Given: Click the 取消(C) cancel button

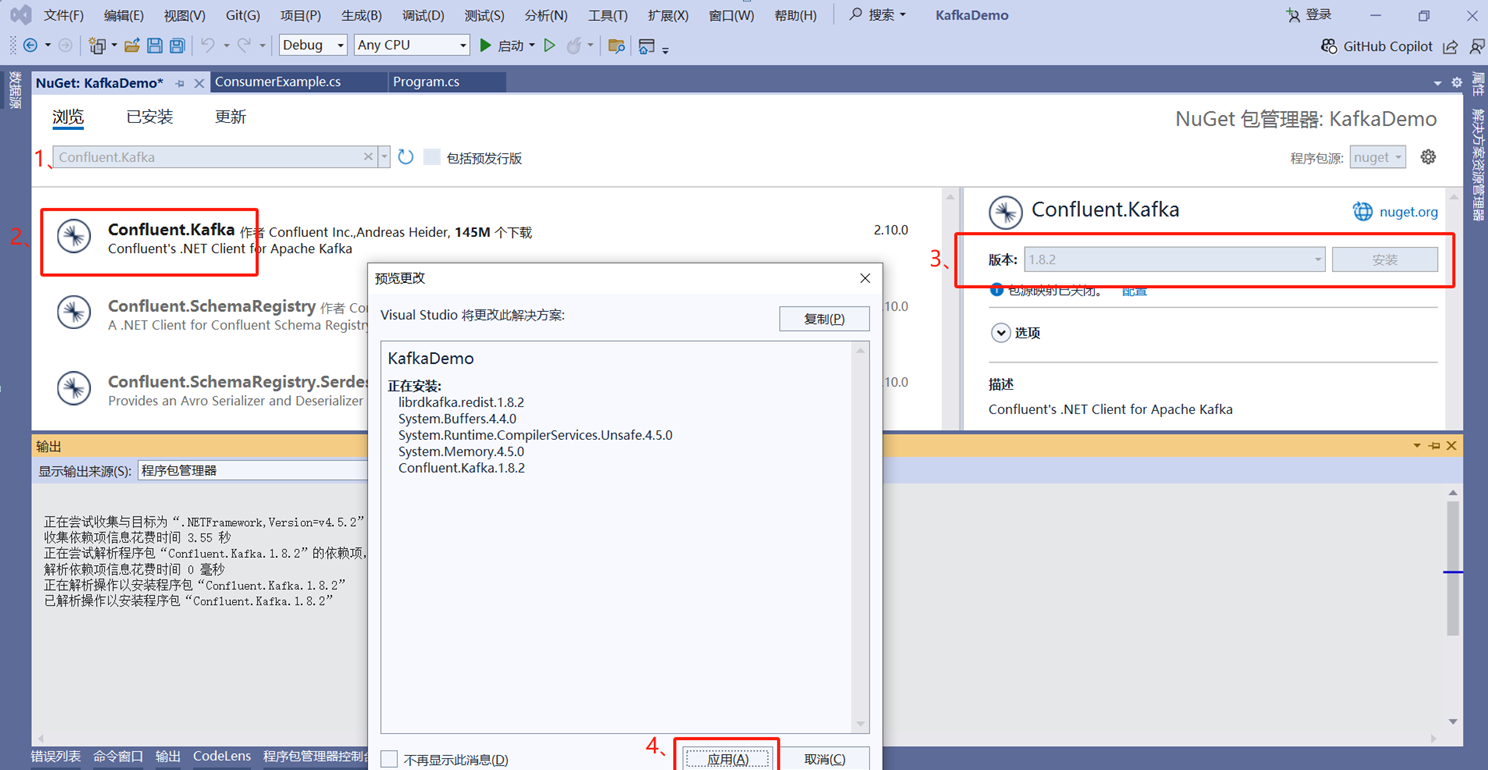Looking at the screenshot, I should pos(824,759).
